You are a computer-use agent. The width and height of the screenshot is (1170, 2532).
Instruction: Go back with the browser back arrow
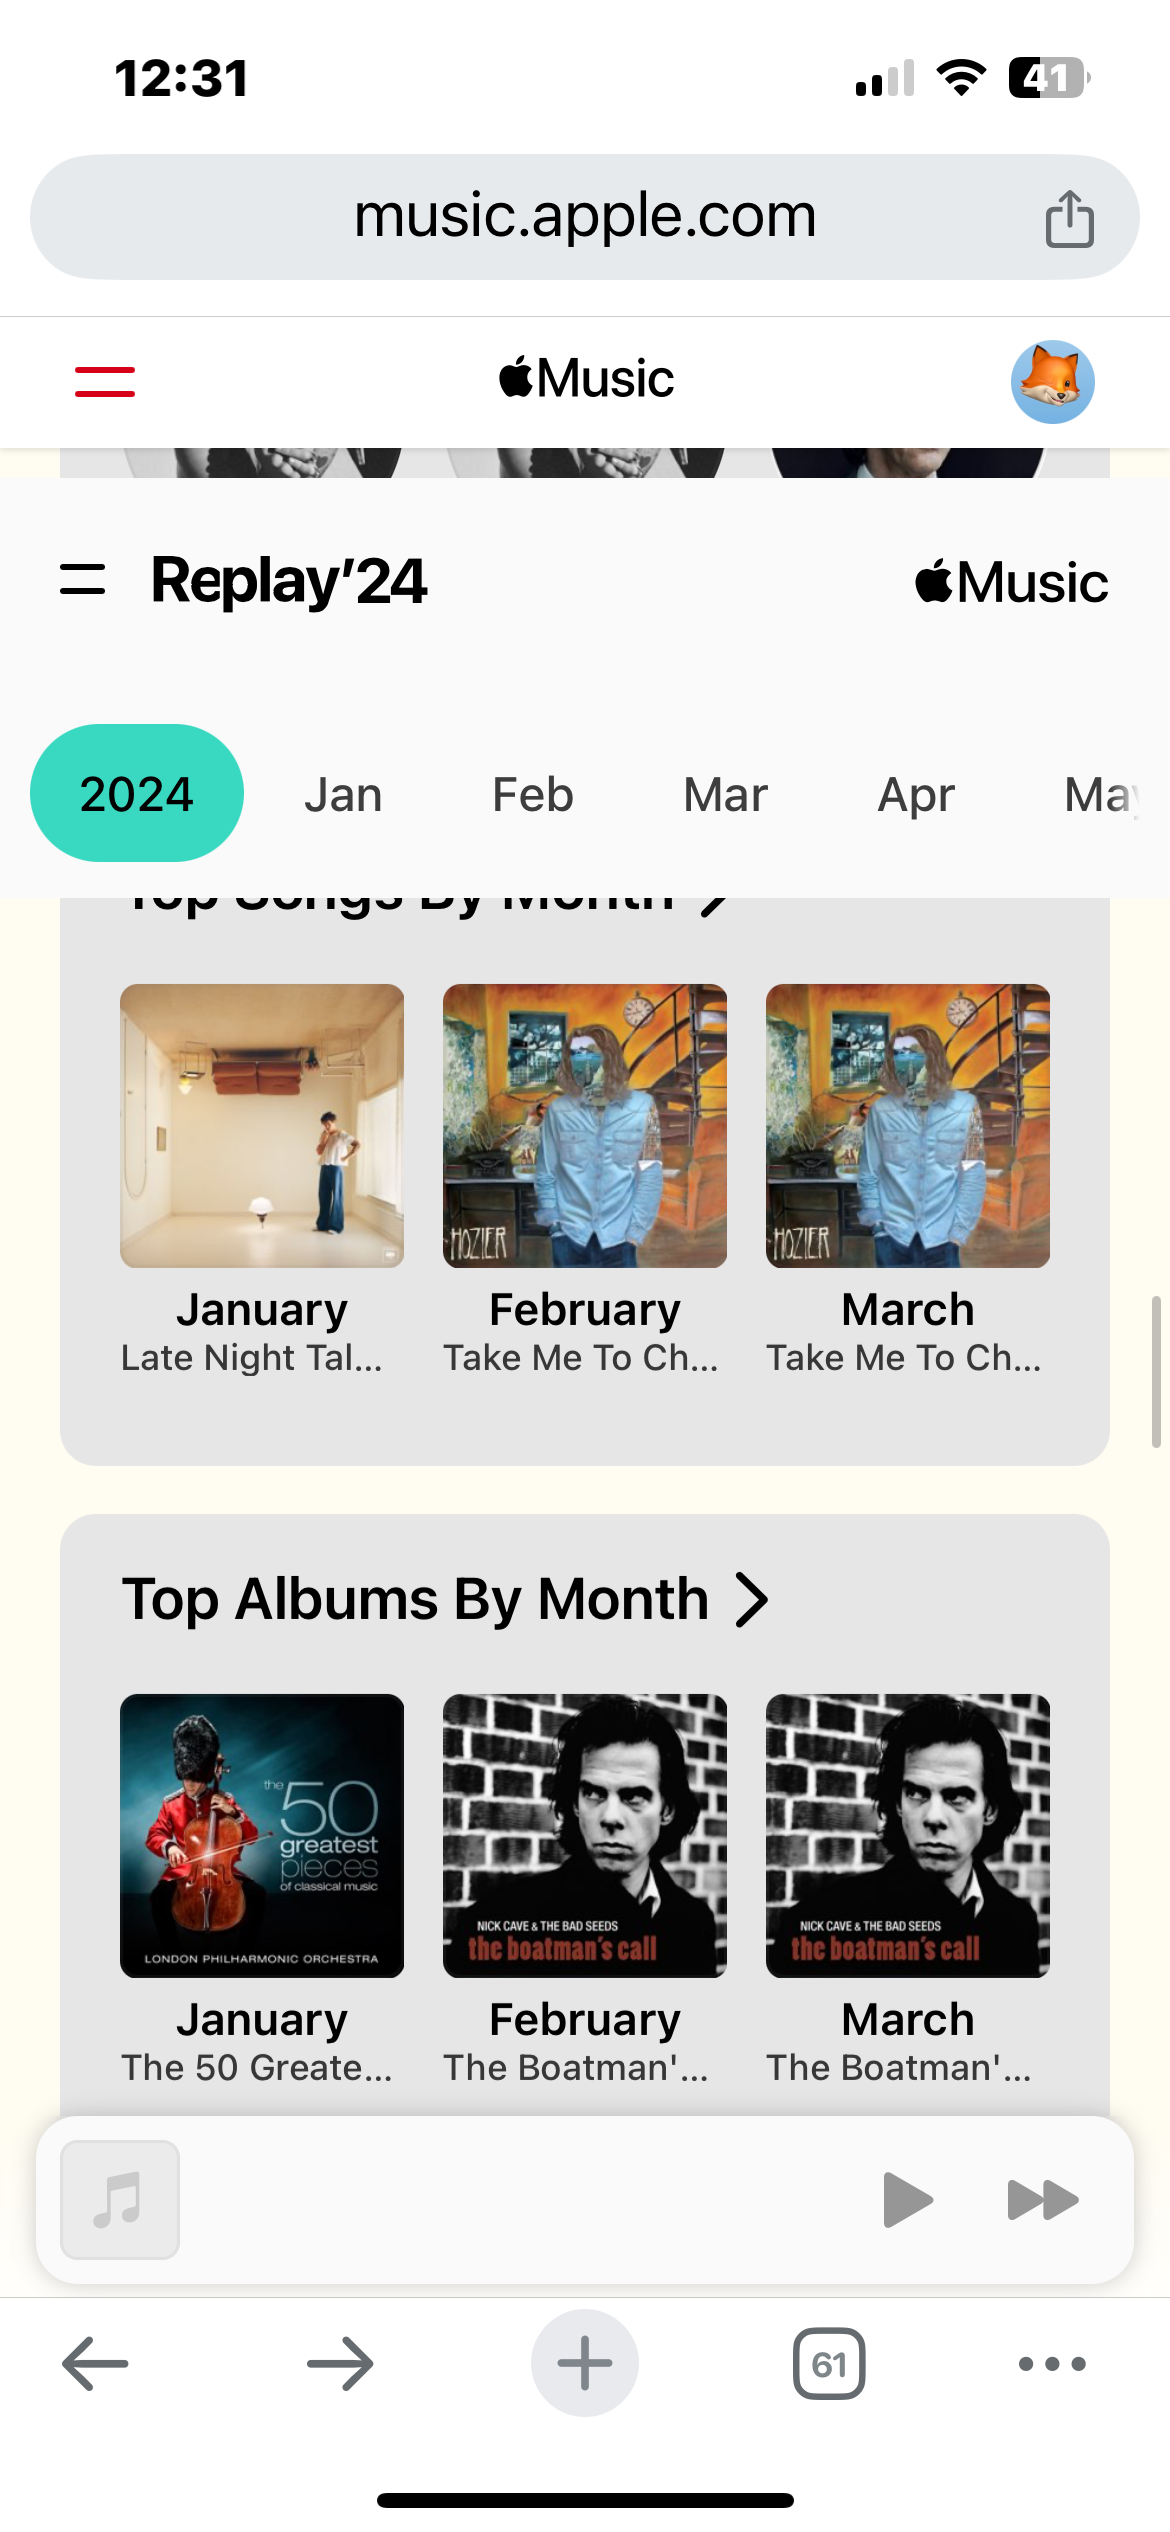point(95,2363)
